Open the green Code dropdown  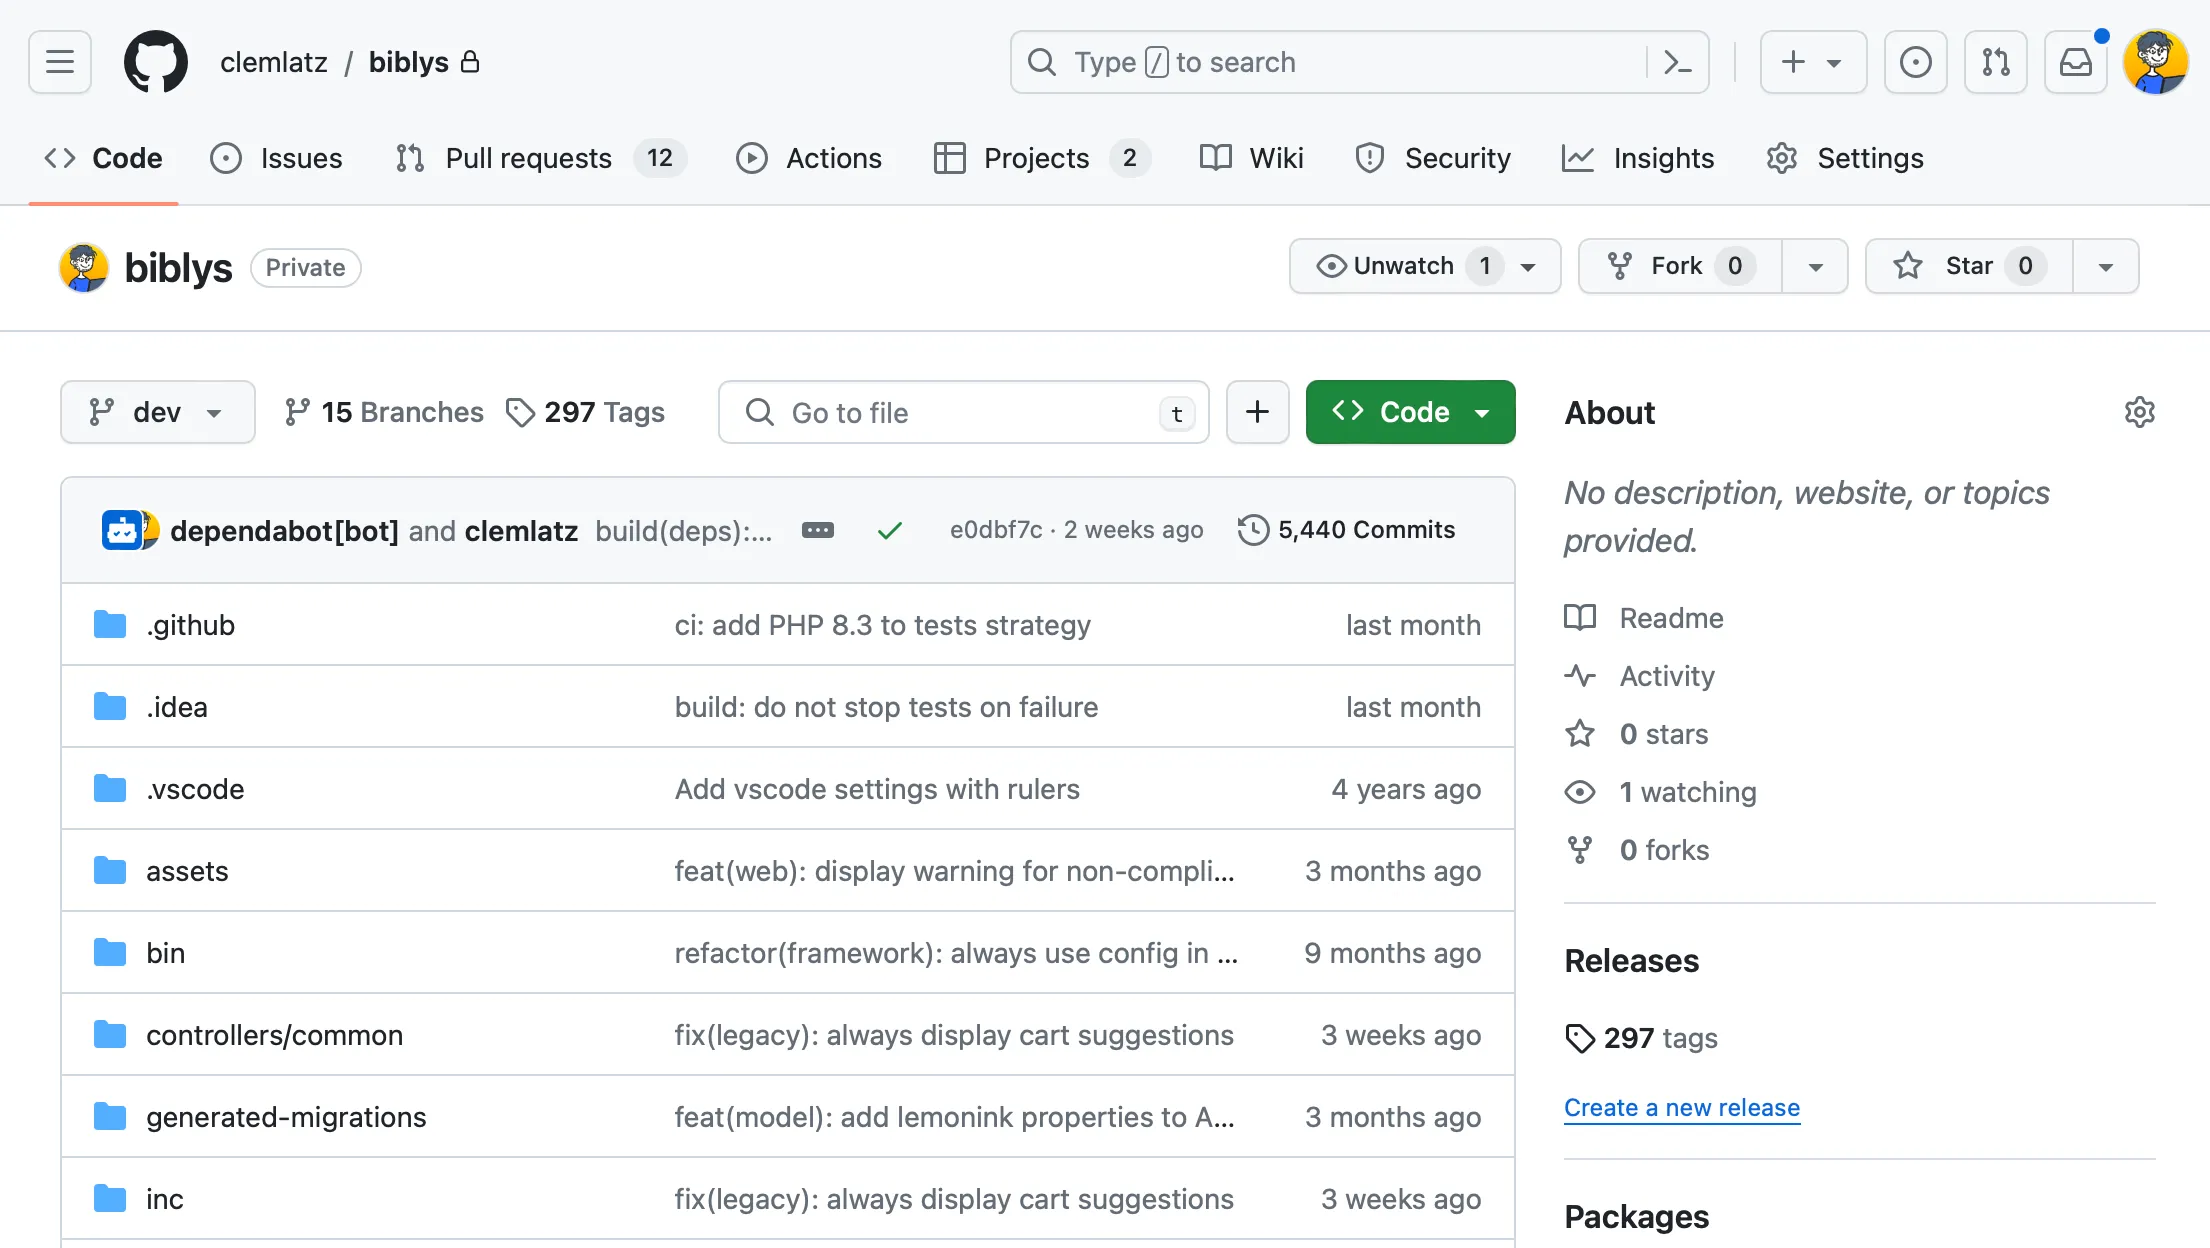[x=1410, y=412]
